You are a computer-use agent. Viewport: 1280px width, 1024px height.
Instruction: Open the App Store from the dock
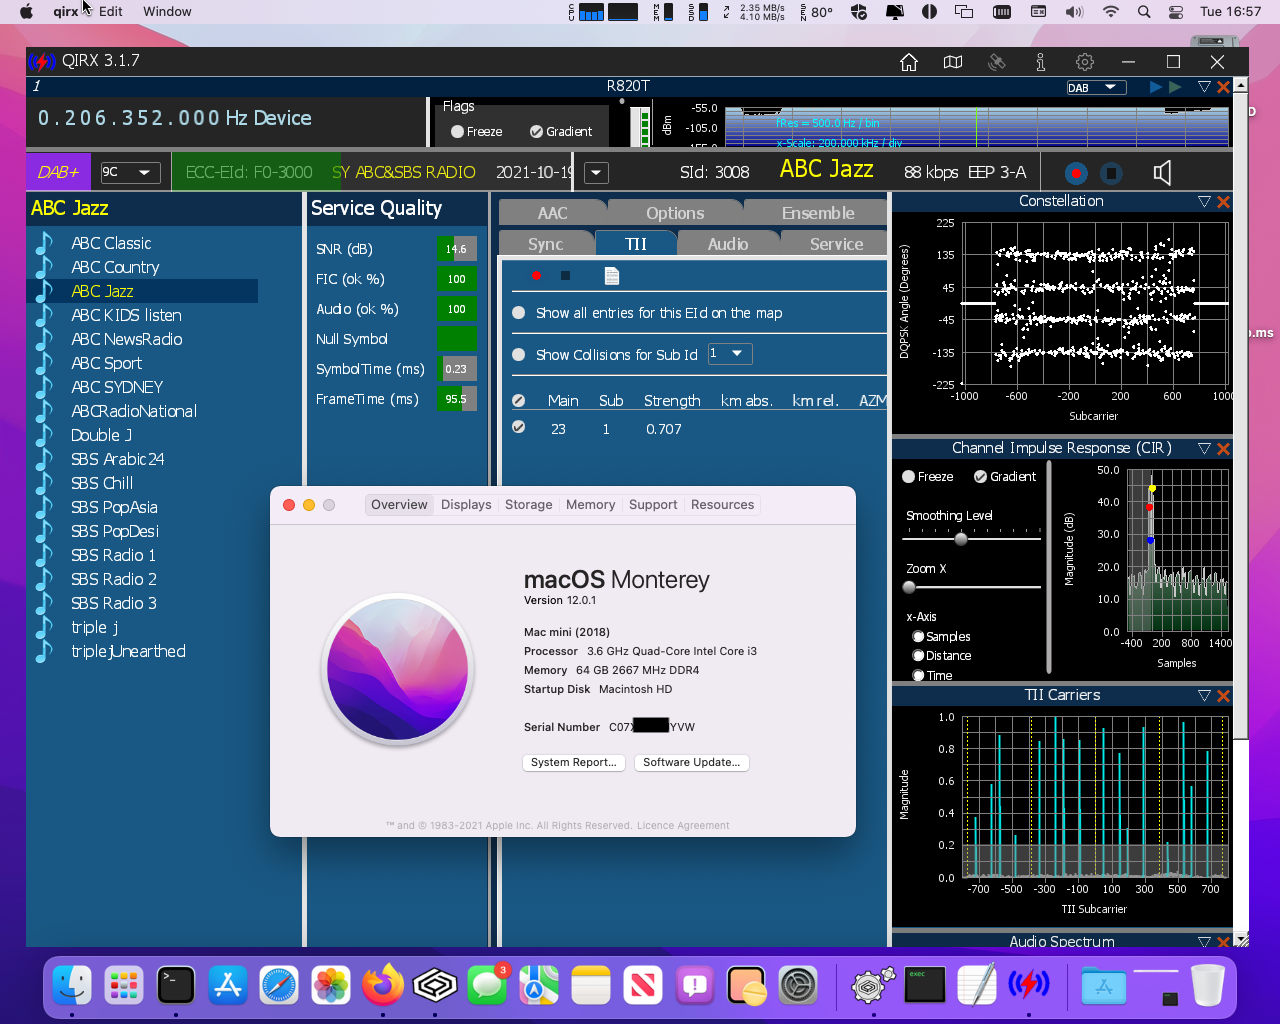click(228, 986)
